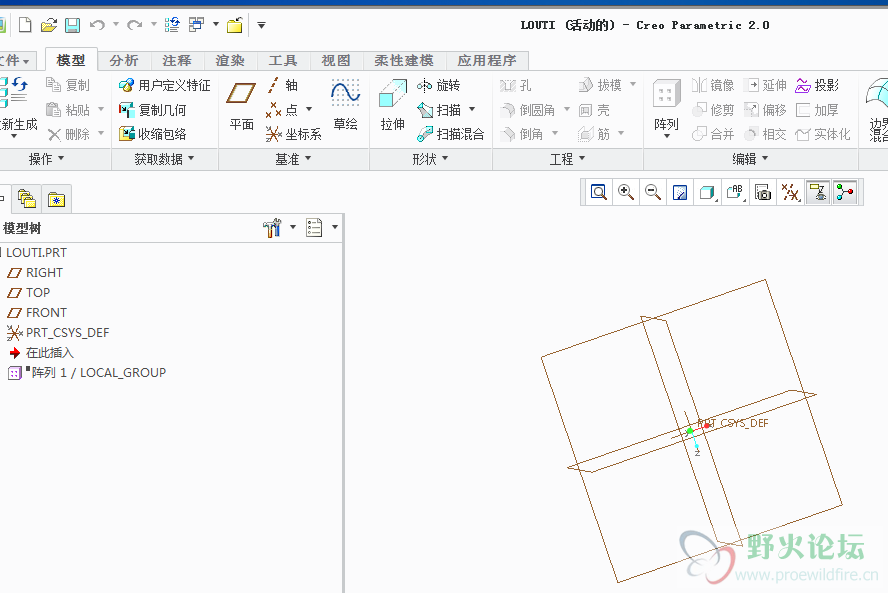888x593 pixels.
Task: Select the Sweep (扫描) tool
Action: point(439,110)
